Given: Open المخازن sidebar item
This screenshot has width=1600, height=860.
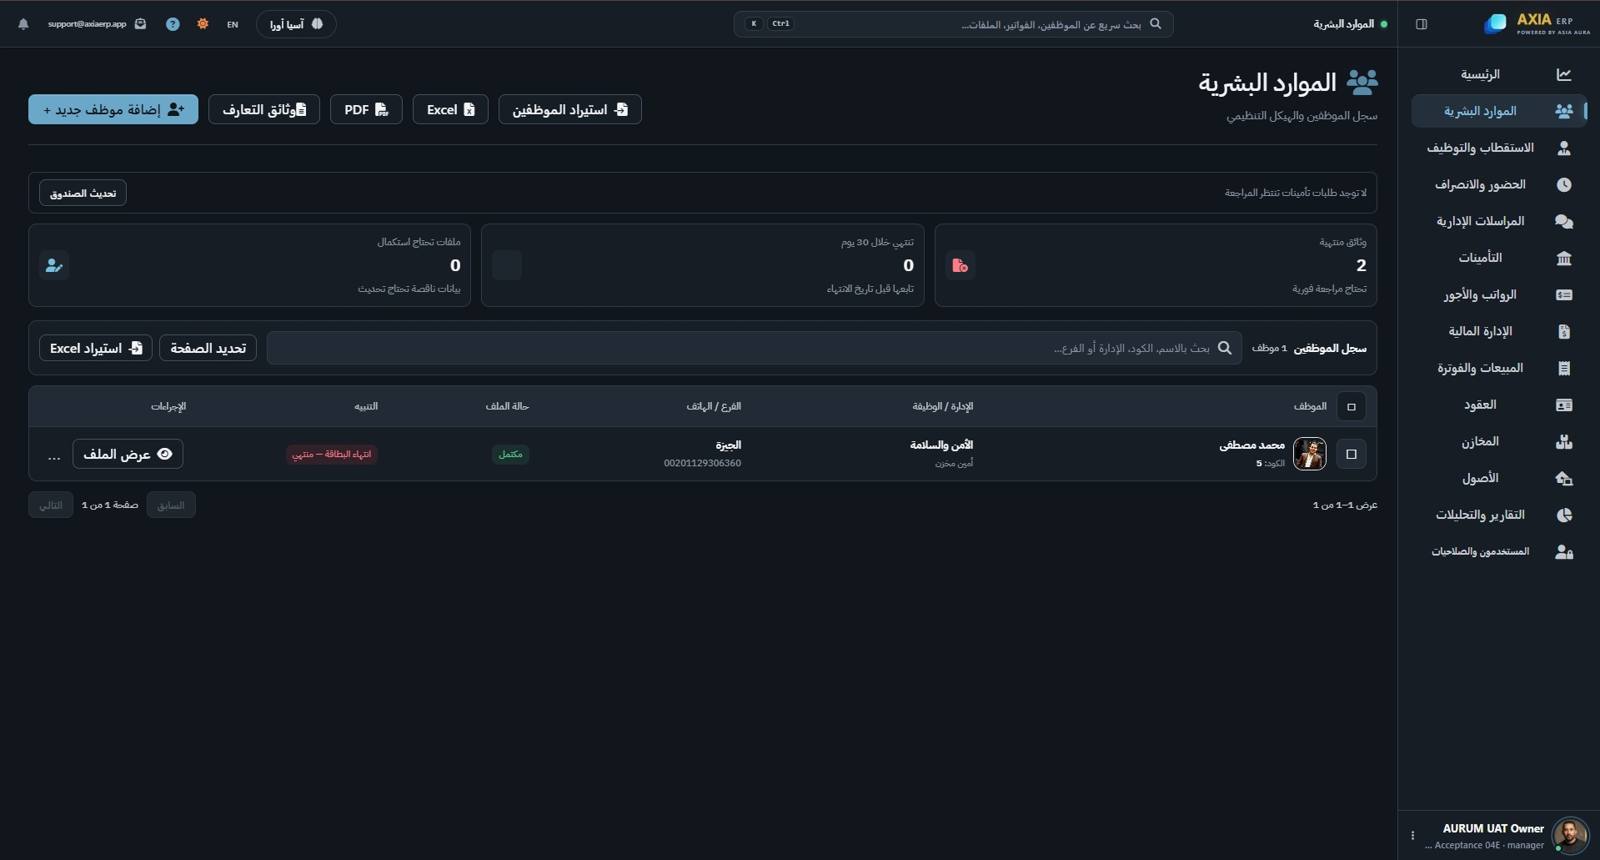Looking at the screenshot, I should coord(1497,441).
